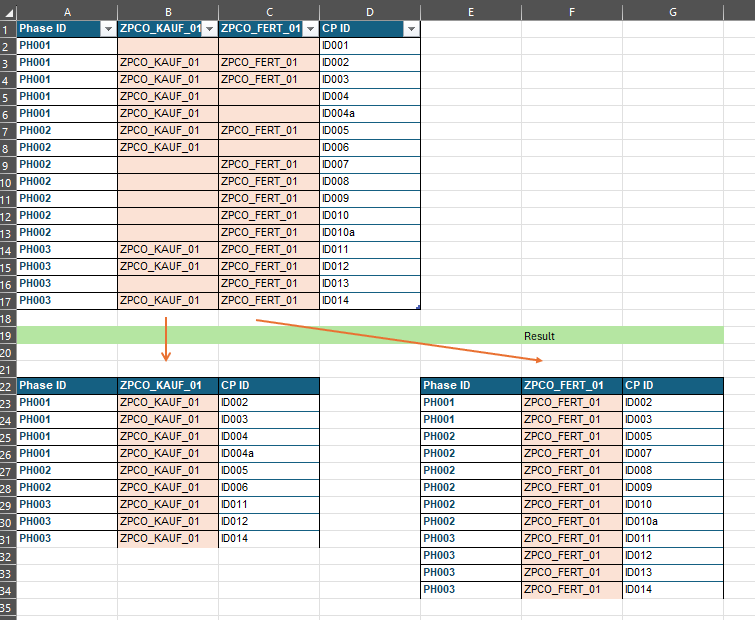This screenshot has width=755, height=620.
Task: Click ZPCO_KAUF_01 cell in row 3
Action: [x=168, y=63]
